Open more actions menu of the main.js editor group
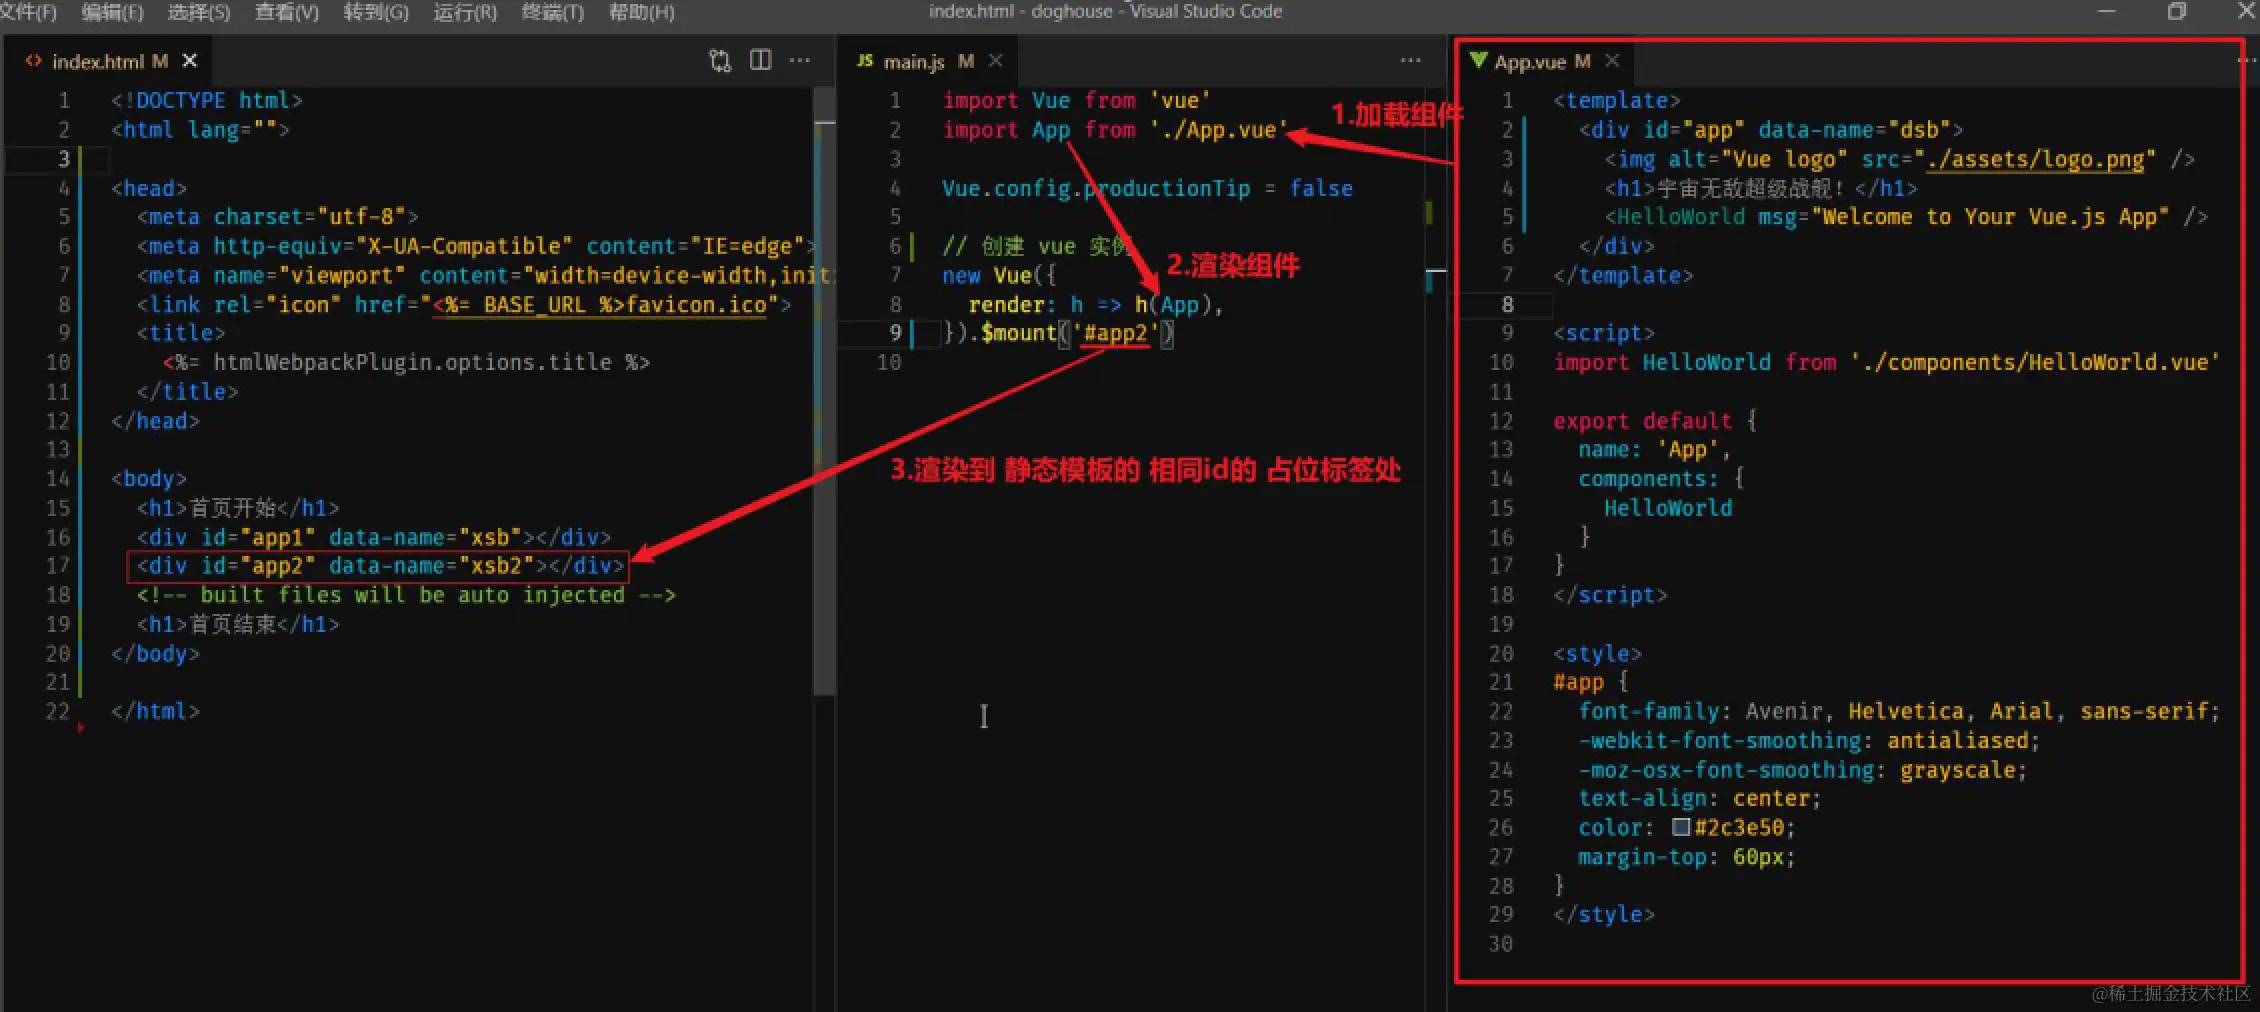Image resolution: width=2260 pixels, height=1012 pixels. coord(1410,61)
